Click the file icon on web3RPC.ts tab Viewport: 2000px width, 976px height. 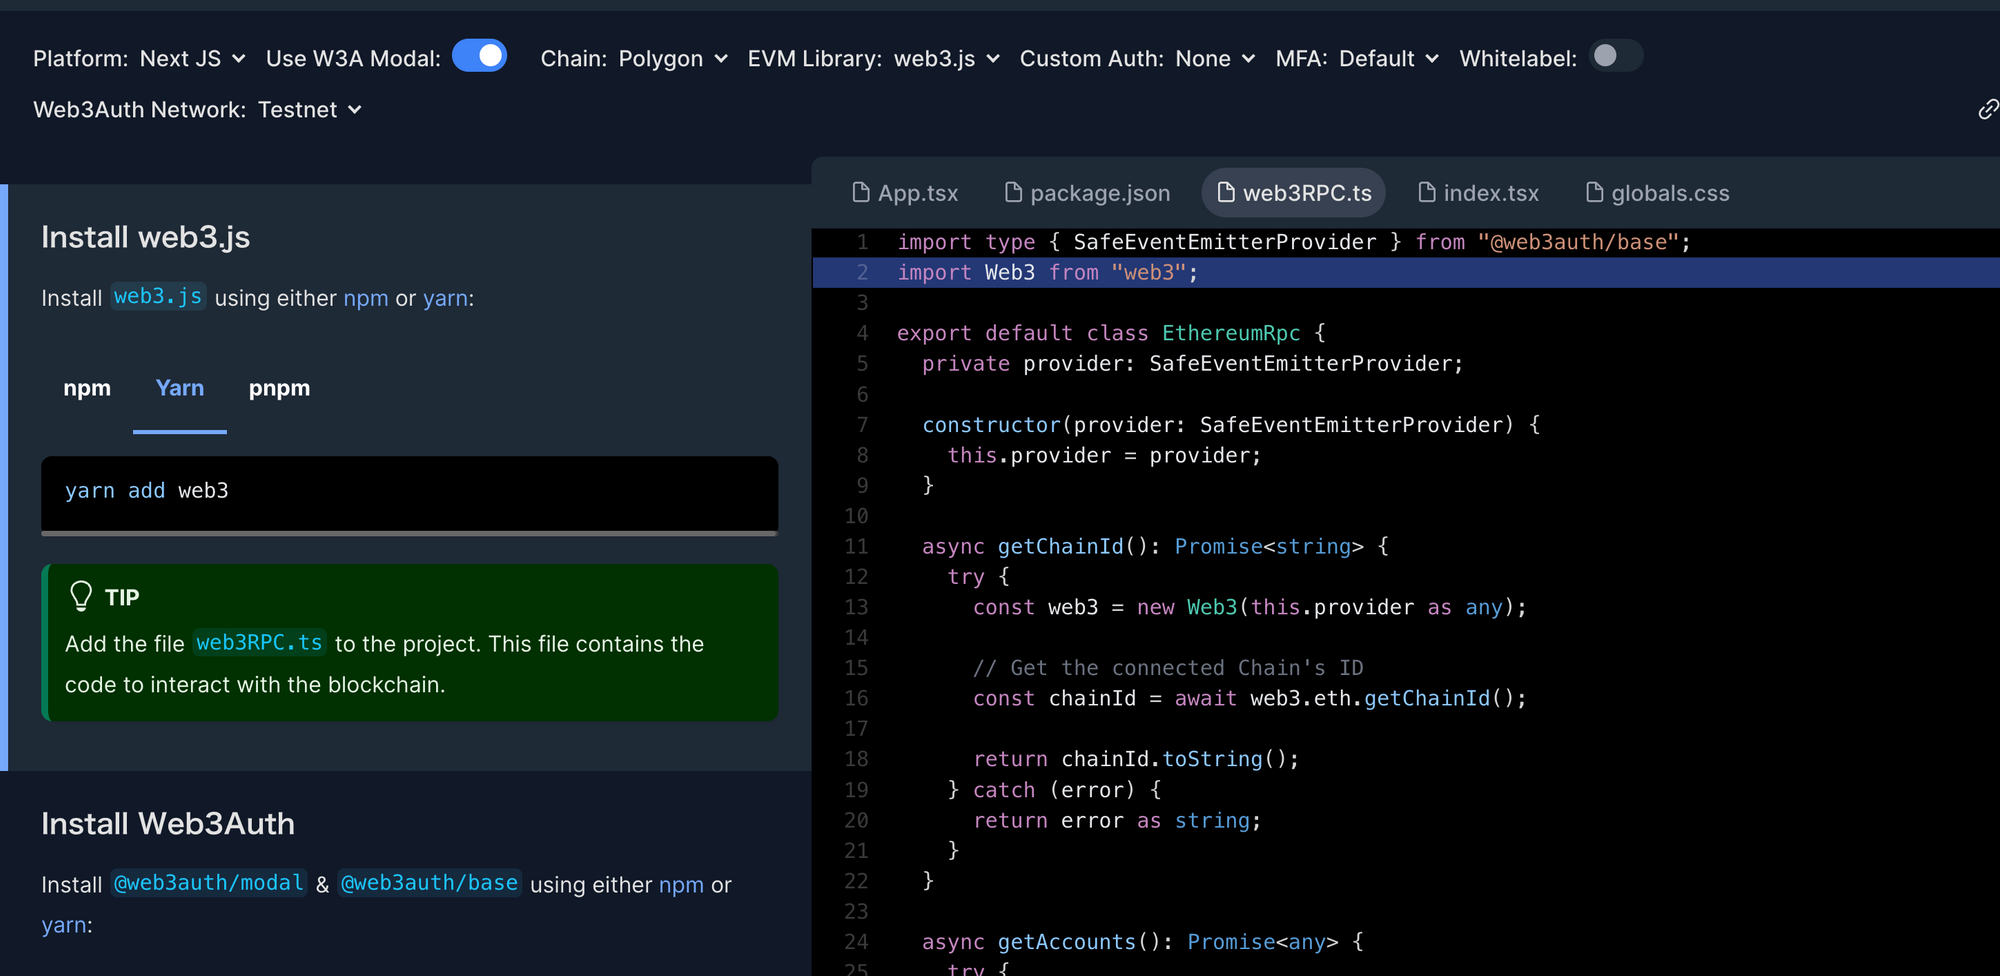1225,192
